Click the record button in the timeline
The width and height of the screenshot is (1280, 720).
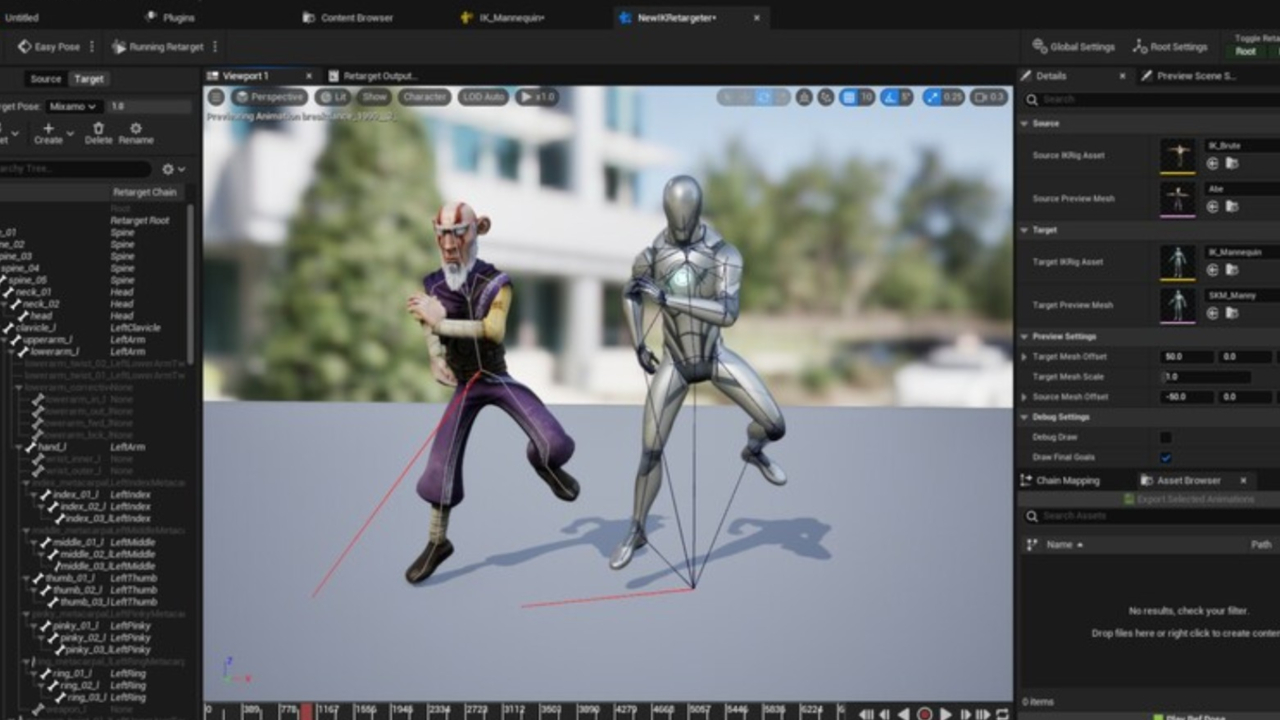coord(925,714)
